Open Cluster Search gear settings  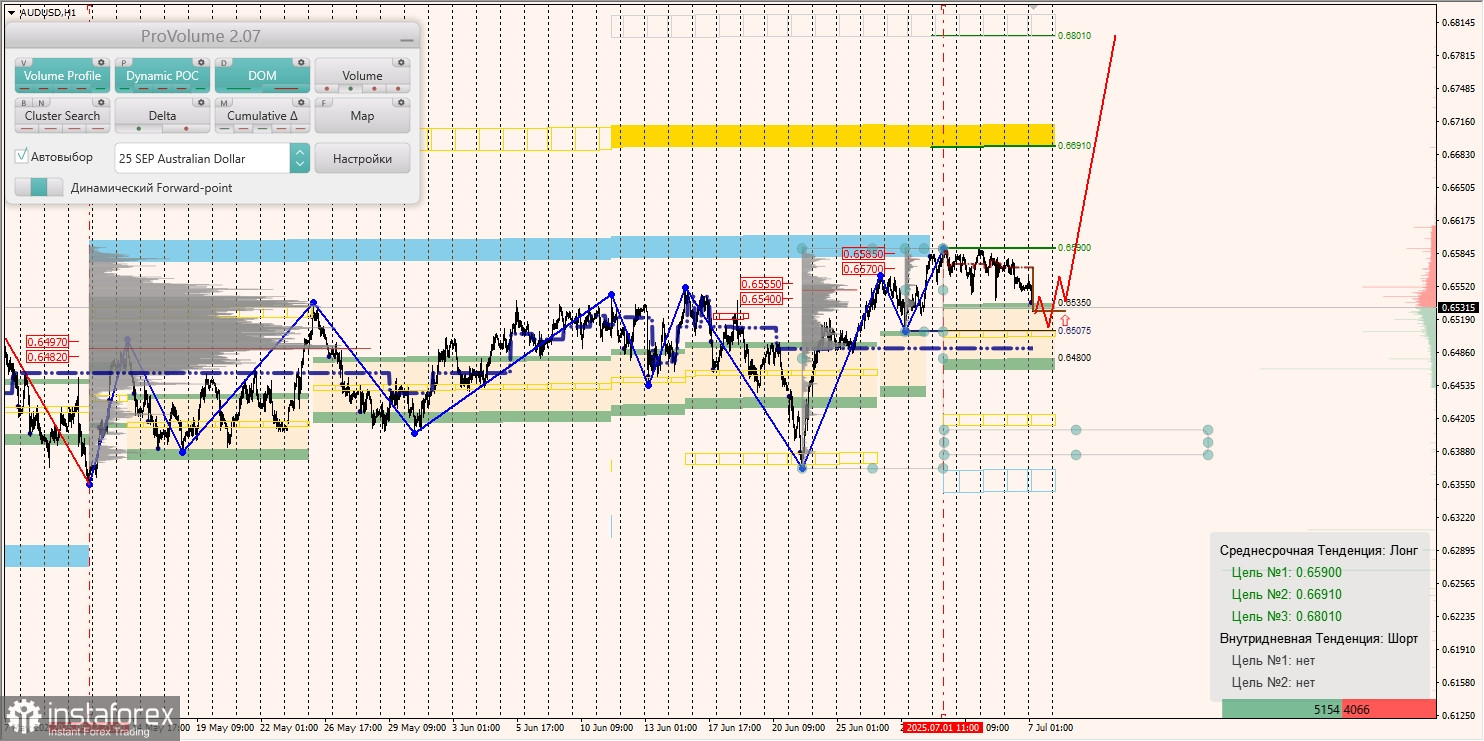pos(101,102)
